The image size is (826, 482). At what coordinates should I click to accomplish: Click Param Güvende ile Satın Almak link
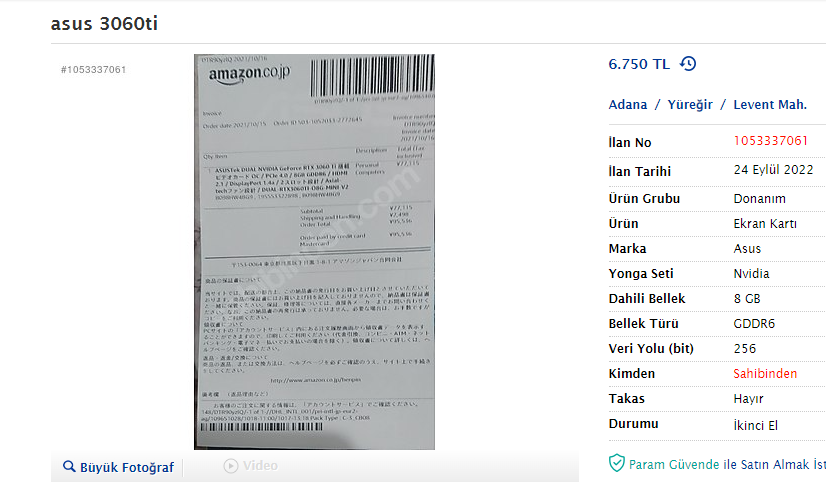click(727, 465)
